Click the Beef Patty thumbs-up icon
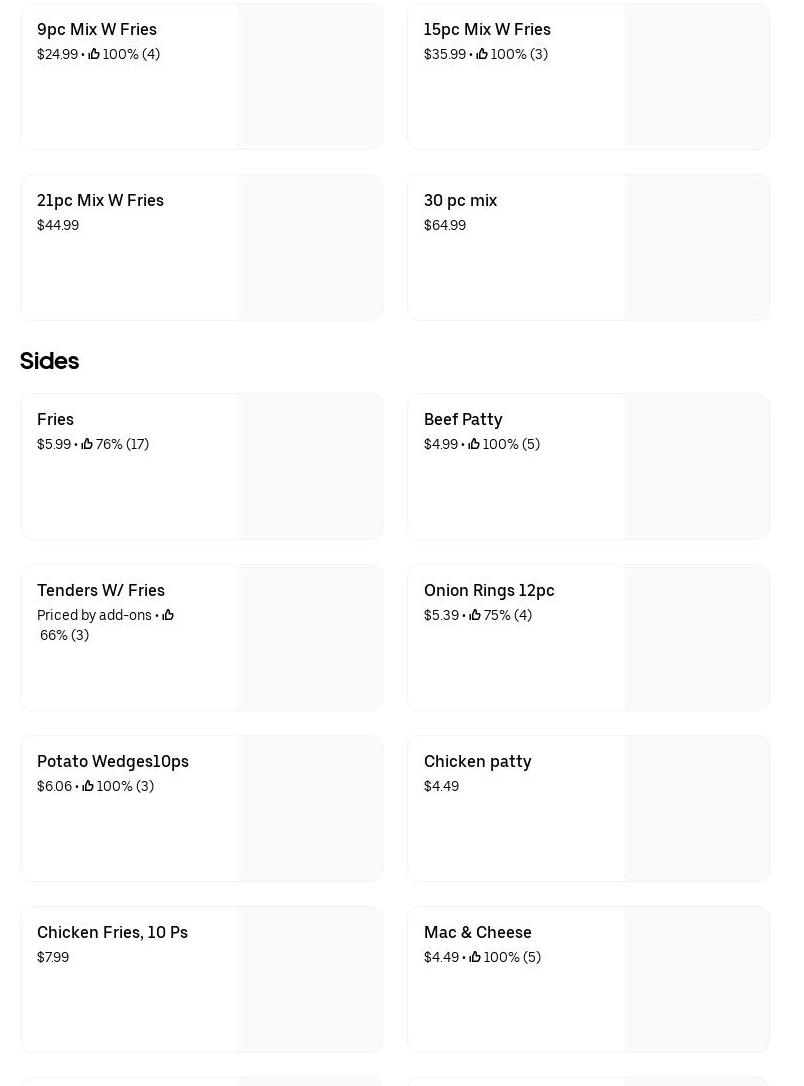 (x=474, y=444)
